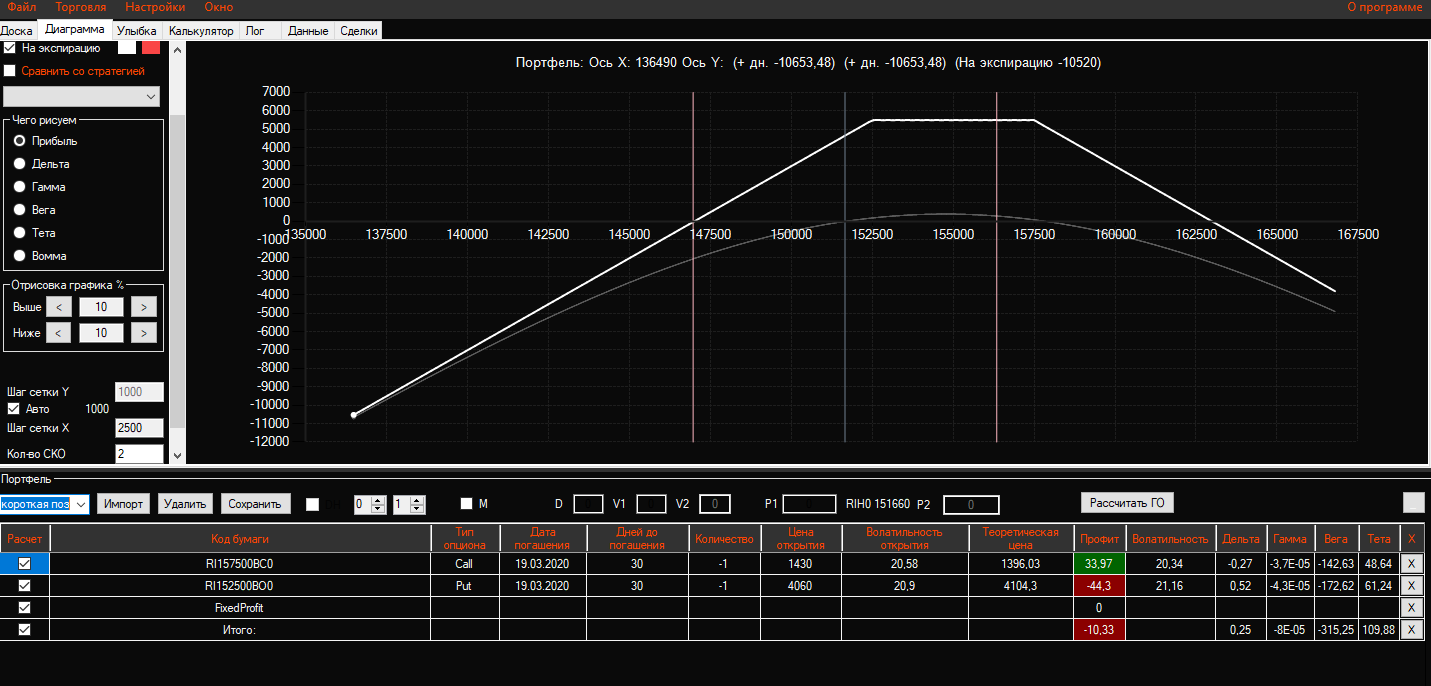Click the left panel vertical scrollbar thumb
Screen dimensions: 1431x686
178,270
